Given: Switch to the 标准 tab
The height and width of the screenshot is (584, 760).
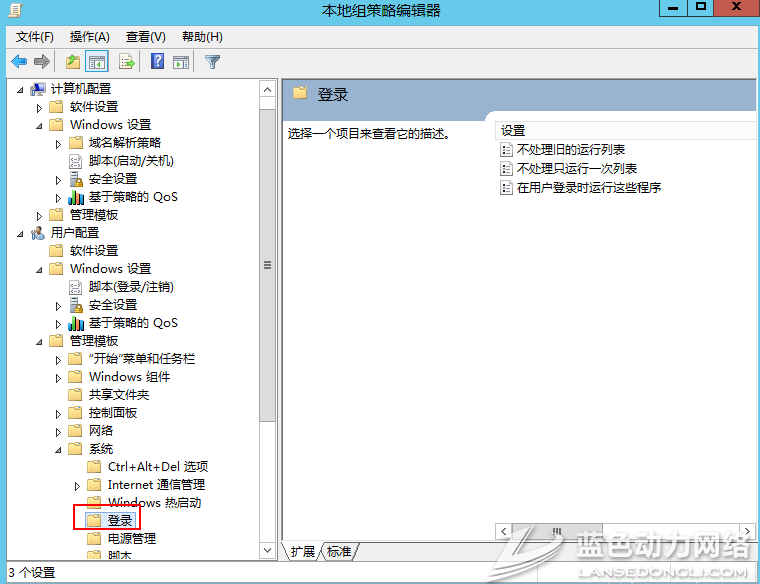Looking at the screenshot, I should point(339,551).
